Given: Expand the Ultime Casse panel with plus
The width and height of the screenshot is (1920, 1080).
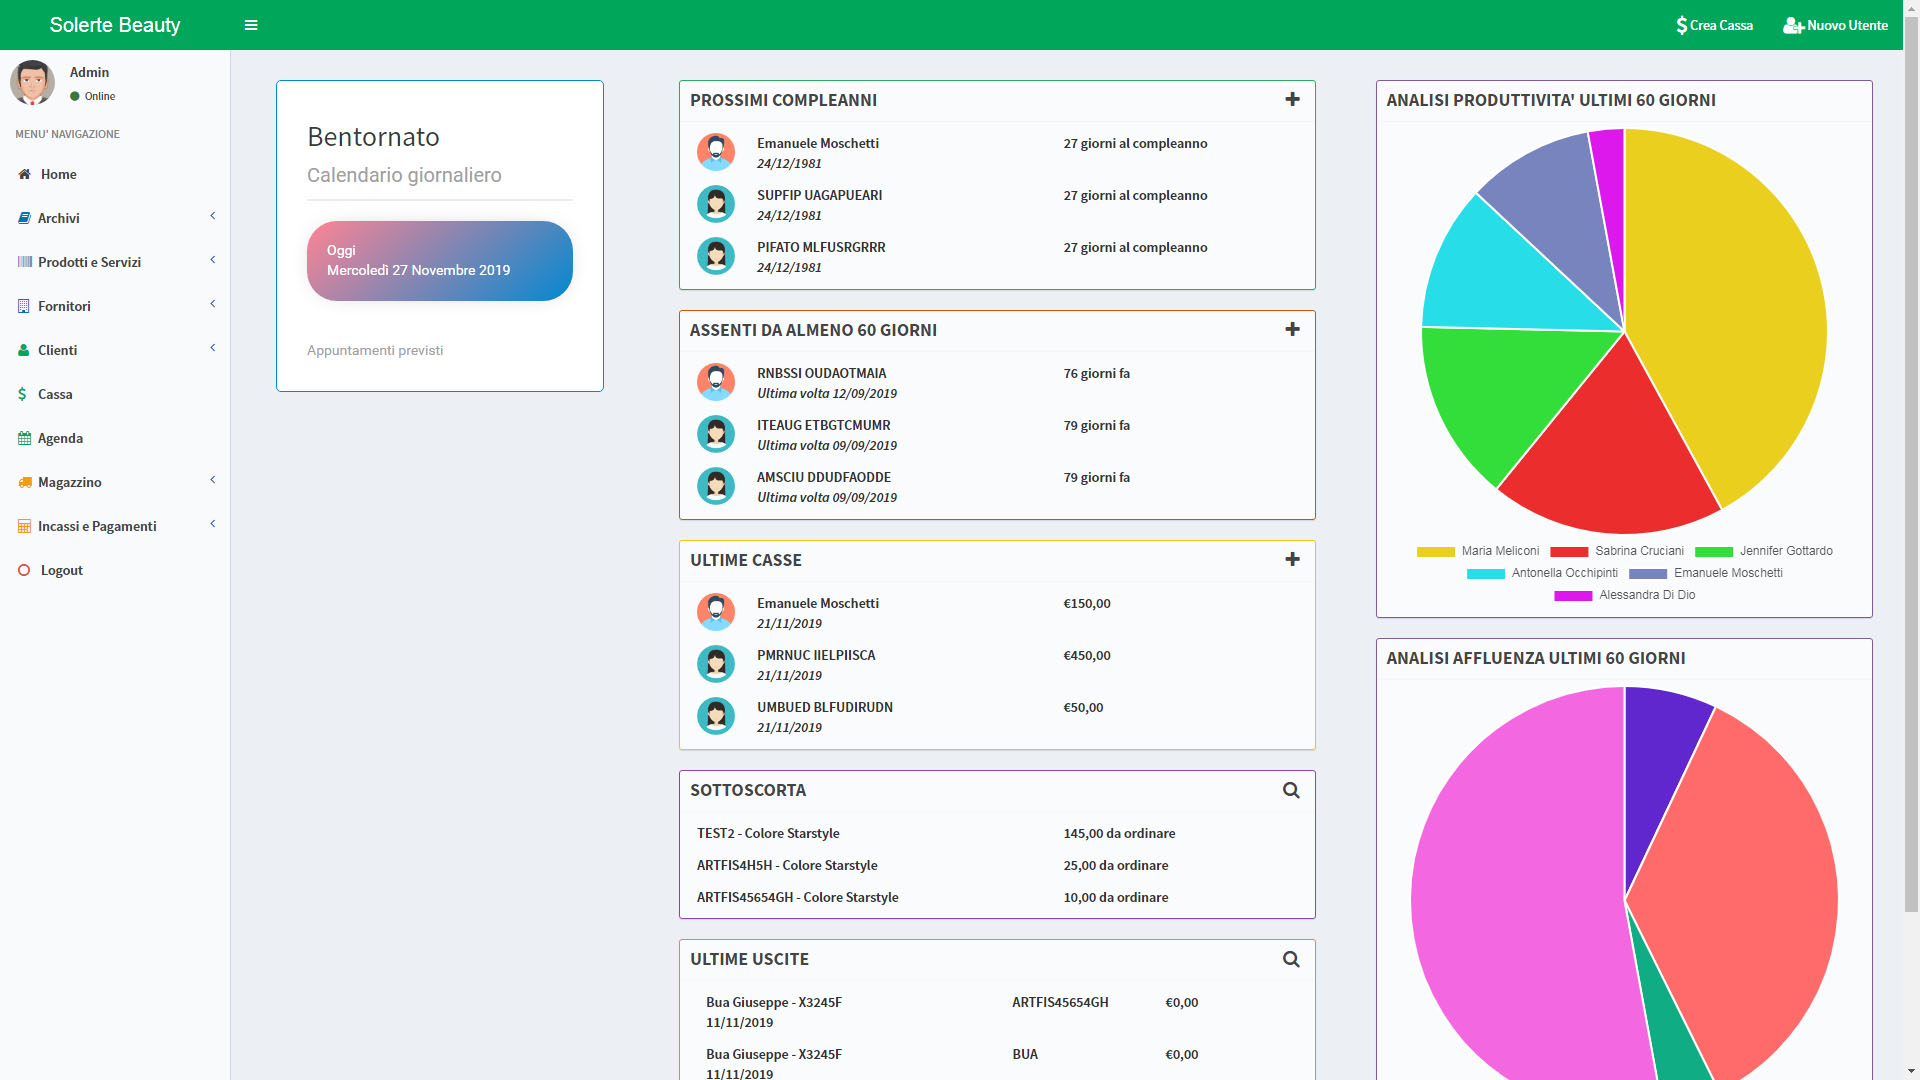Looking at the screenshot, I should click(1292, 559).
